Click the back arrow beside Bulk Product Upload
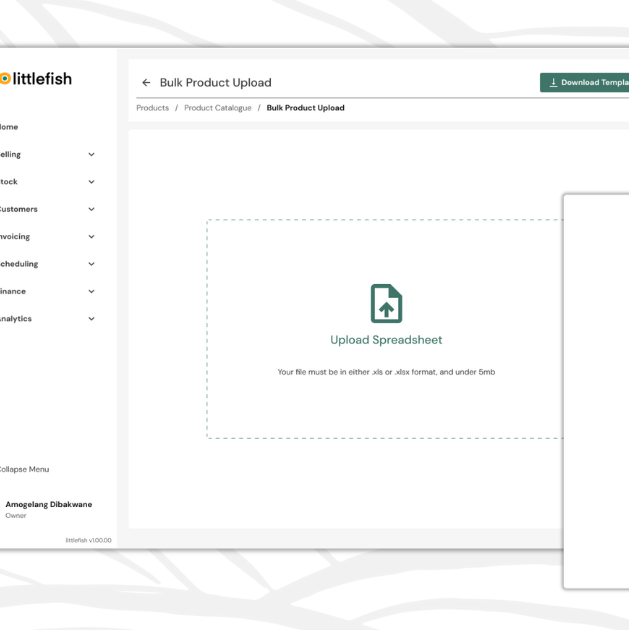 (146, 83)
